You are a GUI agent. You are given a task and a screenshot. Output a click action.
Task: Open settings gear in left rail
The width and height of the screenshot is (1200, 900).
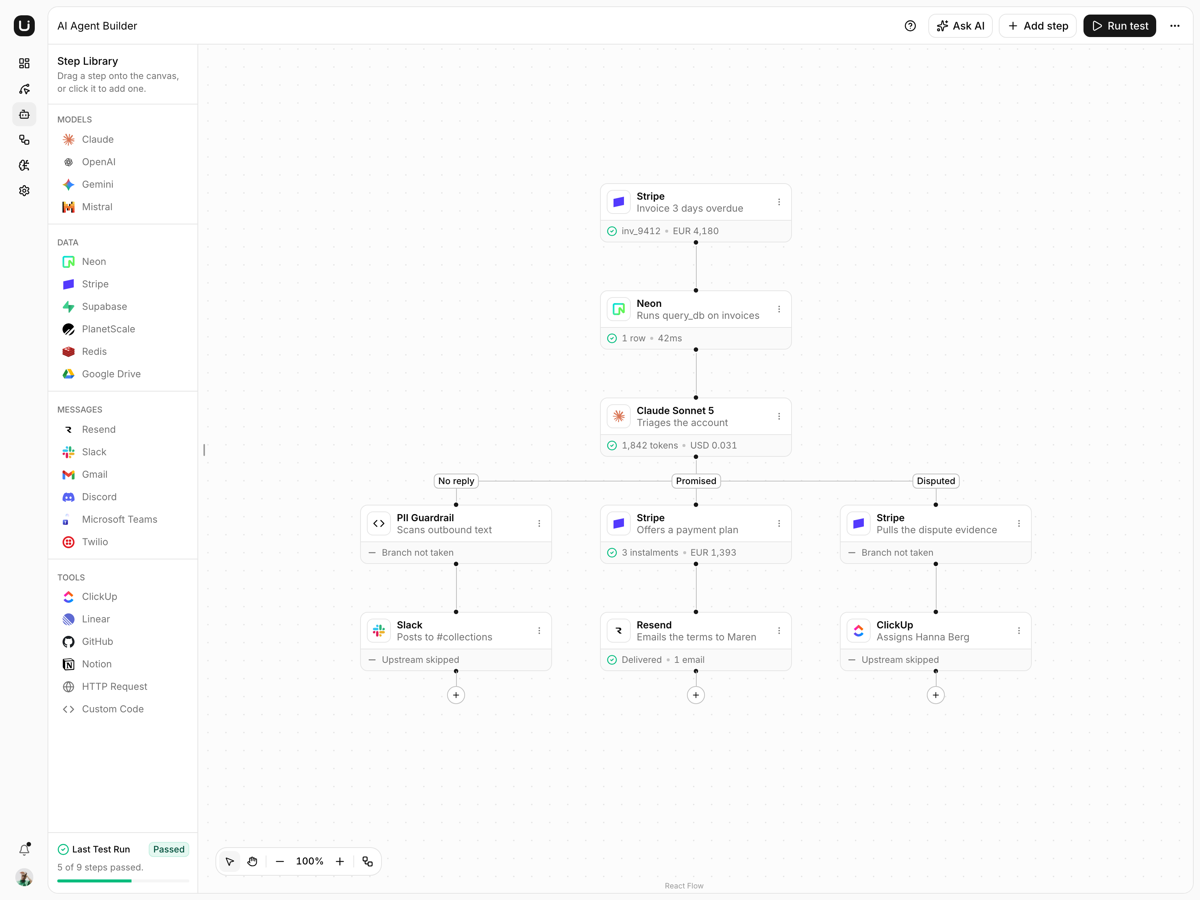click(24, 191)
